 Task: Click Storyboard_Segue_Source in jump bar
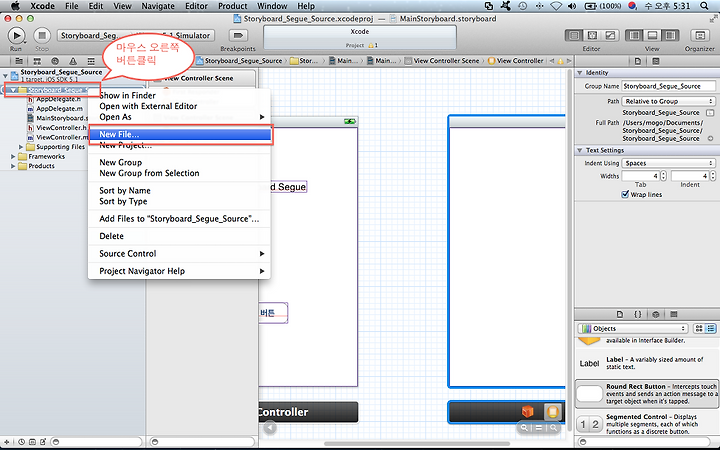pyautogui.click(x=239, y=61)
